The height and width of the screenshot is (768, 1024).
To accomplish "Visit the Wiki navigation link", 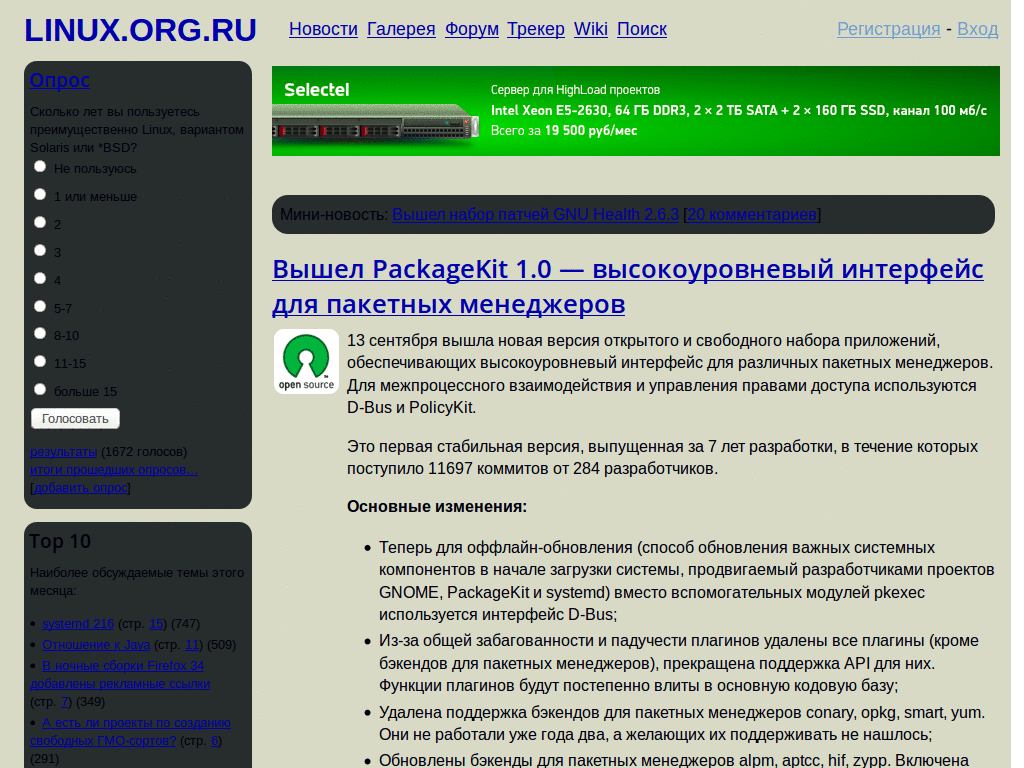I will click(x=590, y=29).
